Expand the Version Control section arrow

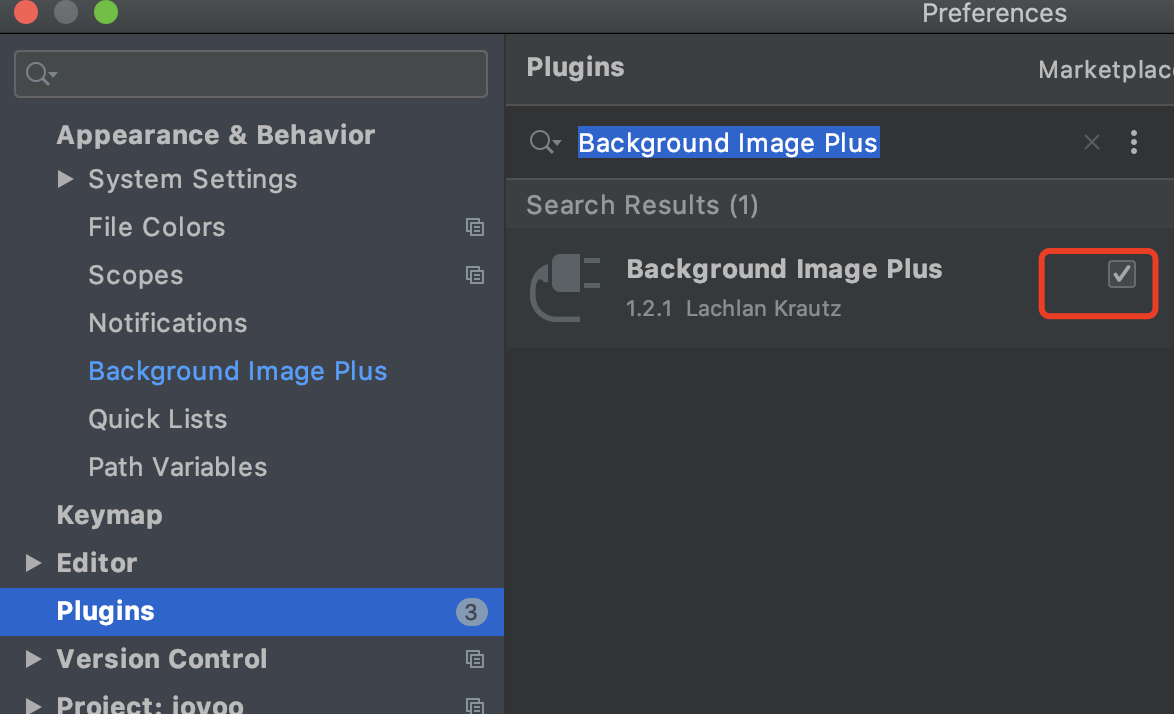pos(33,659)
